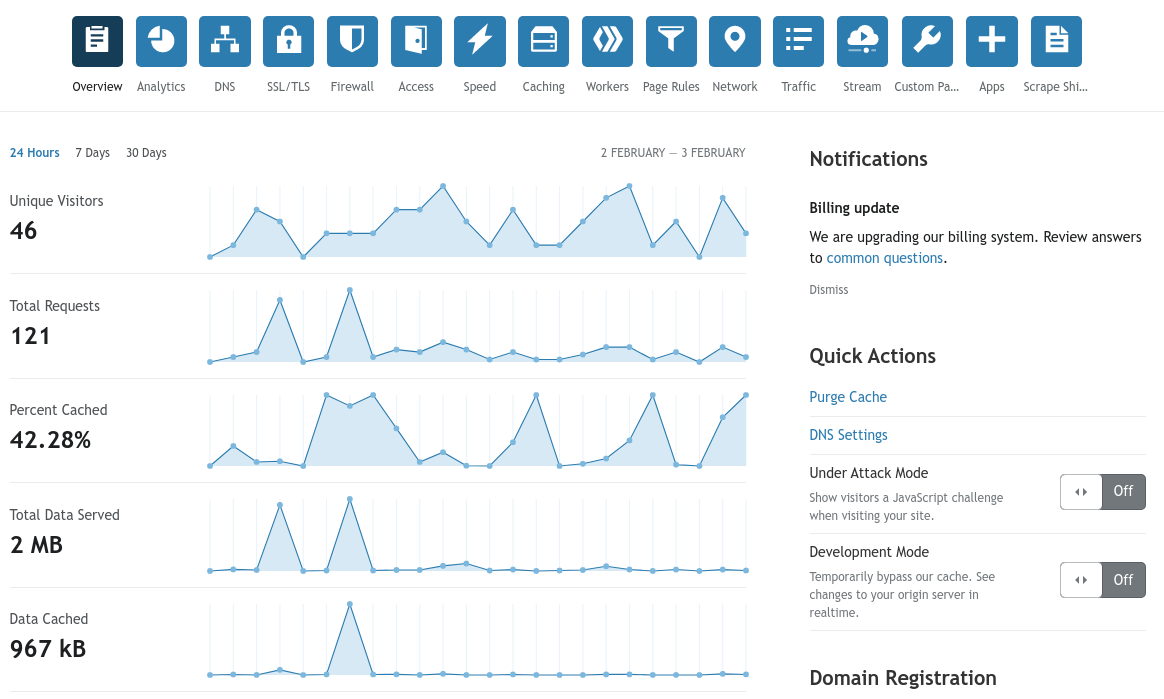Click the Firewall label in navigation
Image resolution: width=1164 pixels, height=699 pixels.
(352, 87)
